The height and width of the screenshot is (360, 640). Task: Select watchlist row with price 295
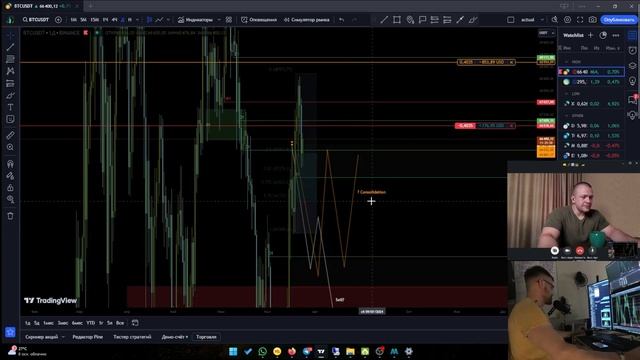[x=591, y=82]
